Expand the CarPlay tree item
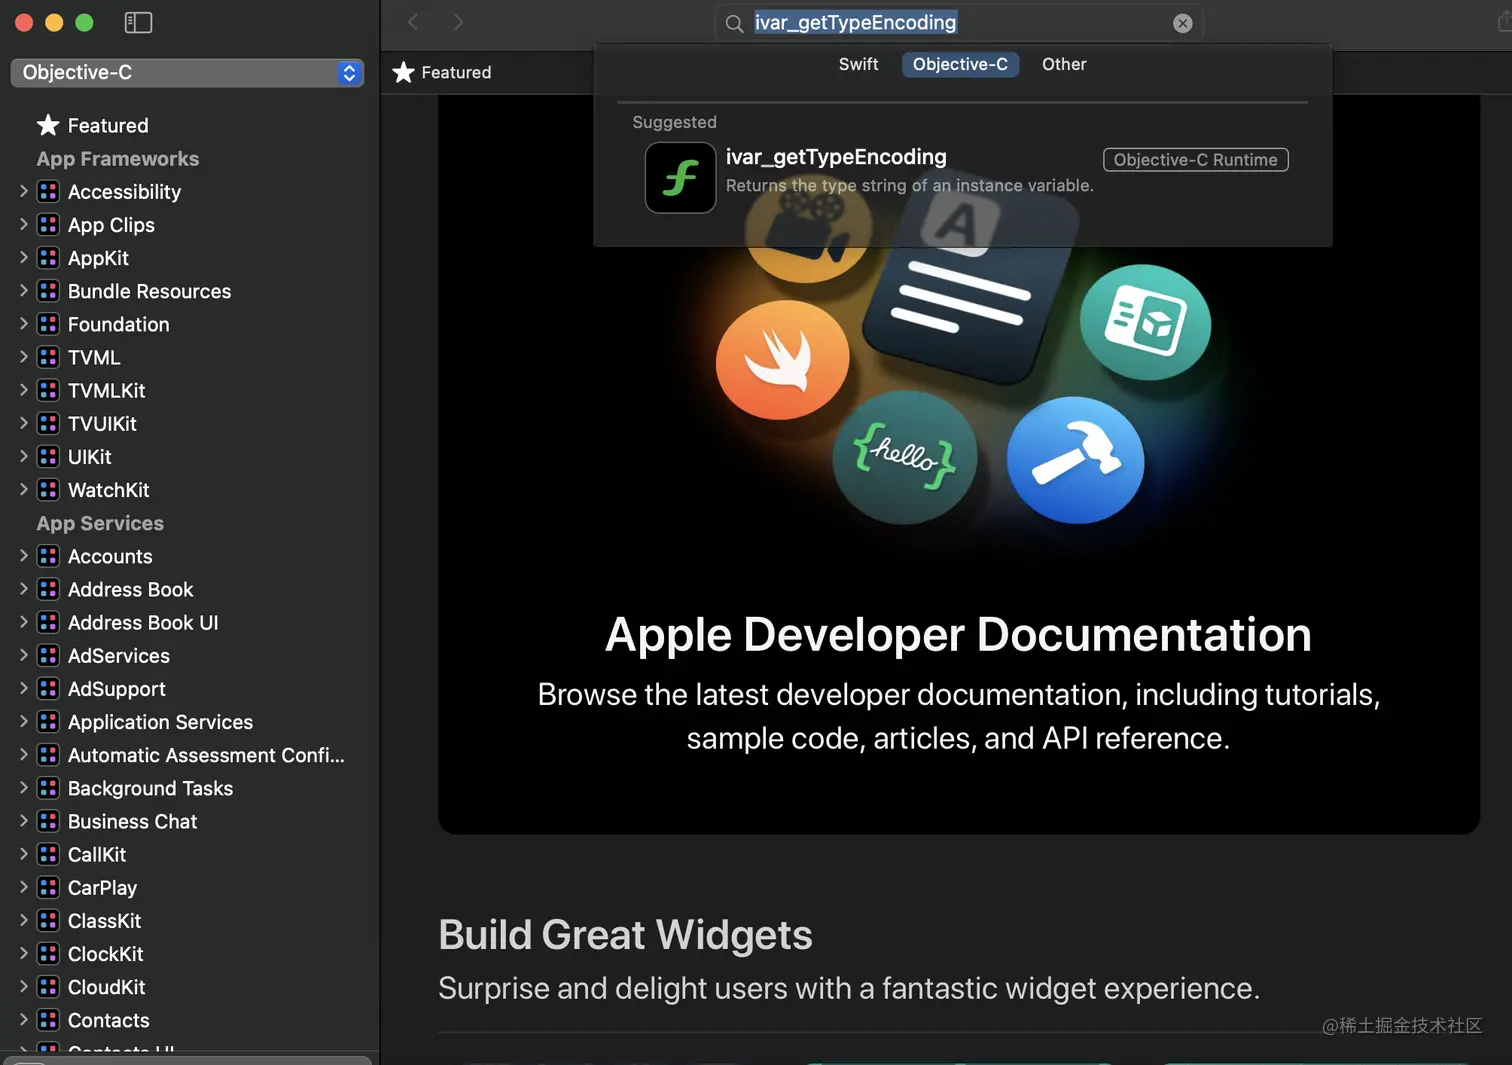The height and width of the screenshot is (1065, 1512). pyautogui.click(x=23, y=887)
